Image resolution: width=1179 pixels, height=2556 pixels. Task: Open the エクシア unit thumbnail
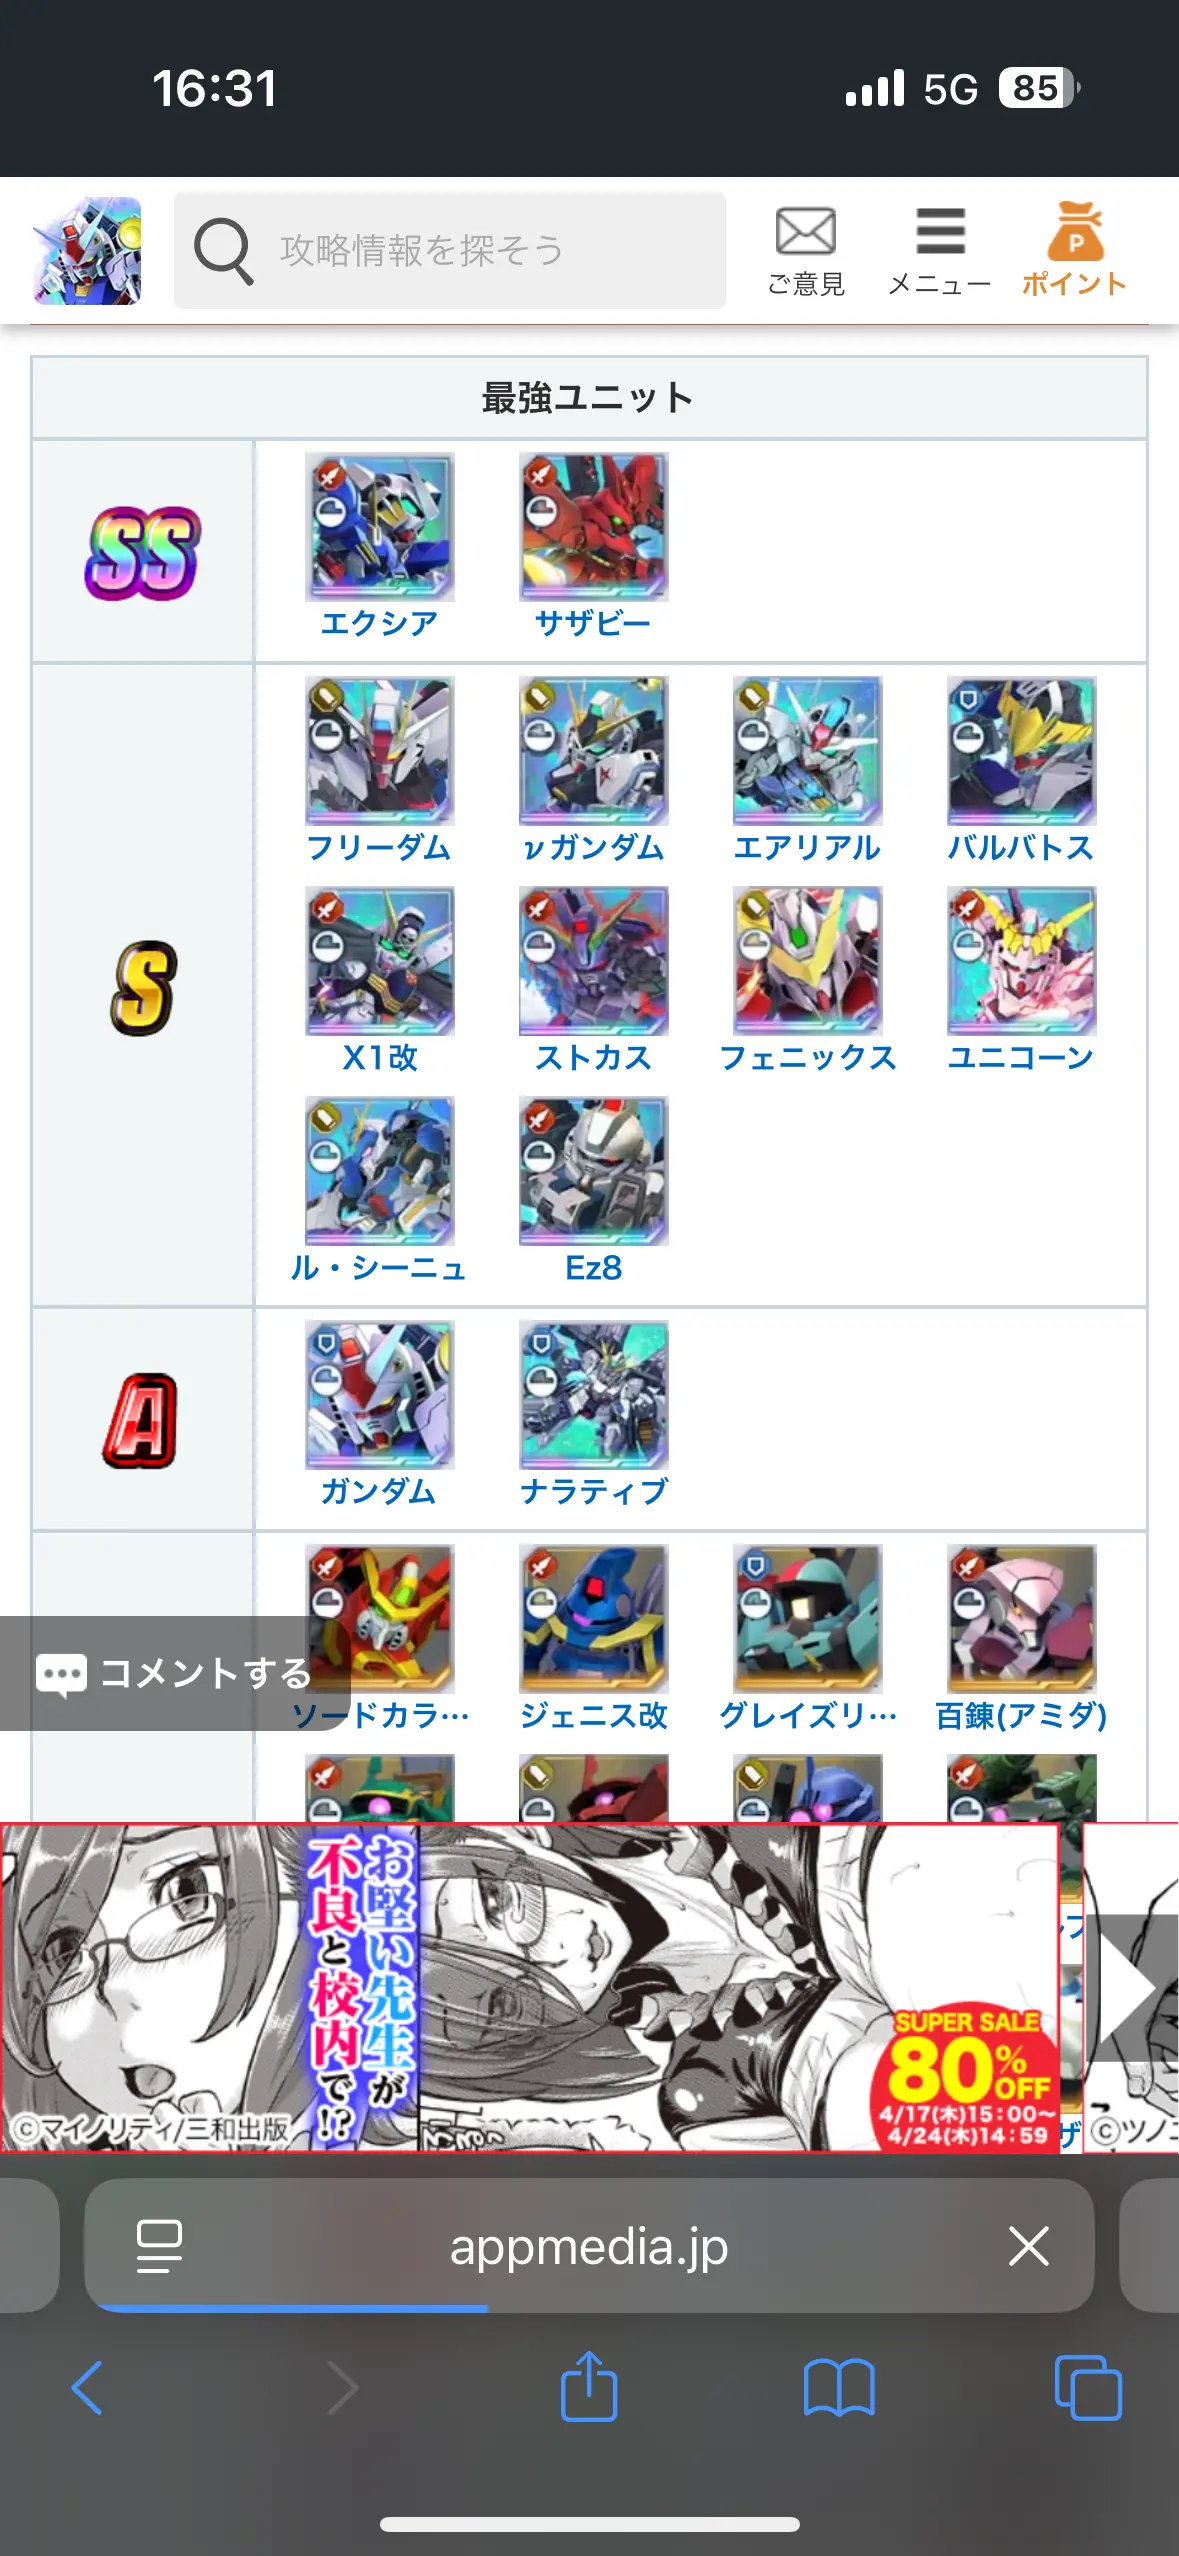[380, 527]
